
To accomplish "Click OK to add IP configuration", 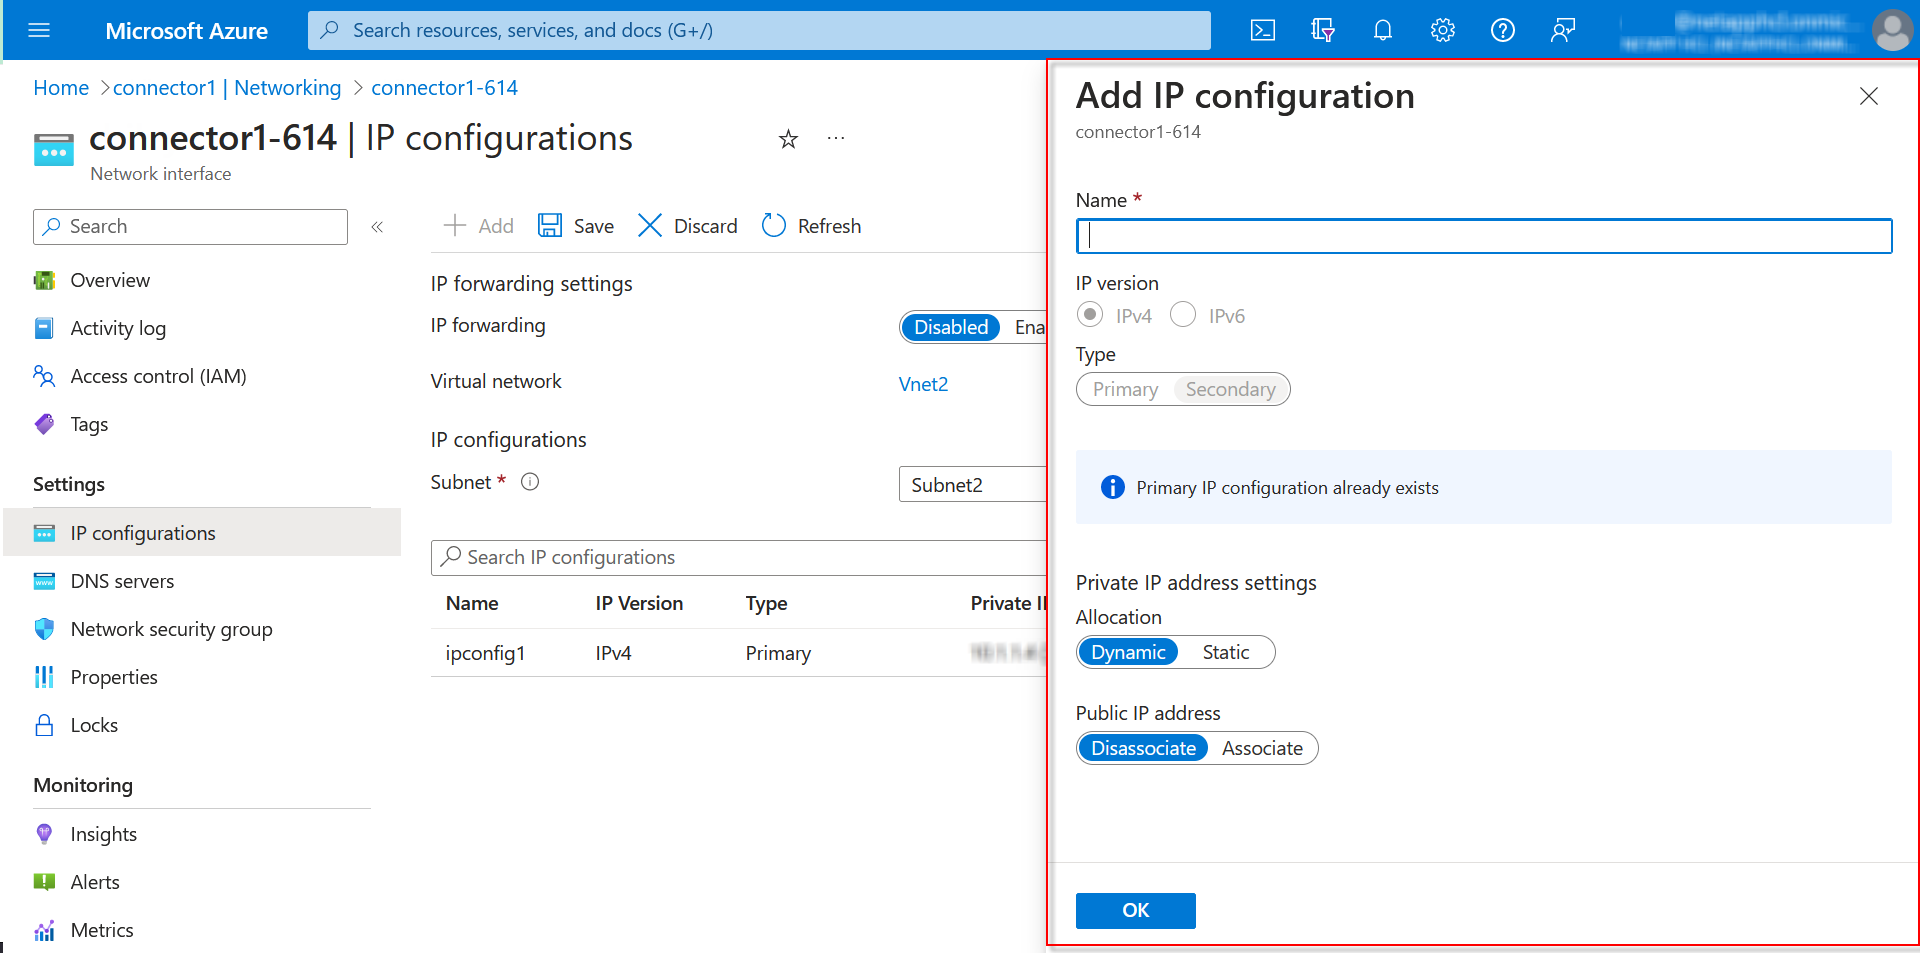I will coord(1135,910).
